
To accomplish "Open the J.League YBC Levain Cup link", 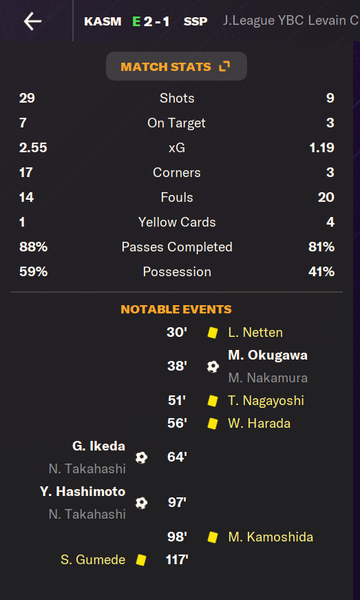I will tap(291, 21).
